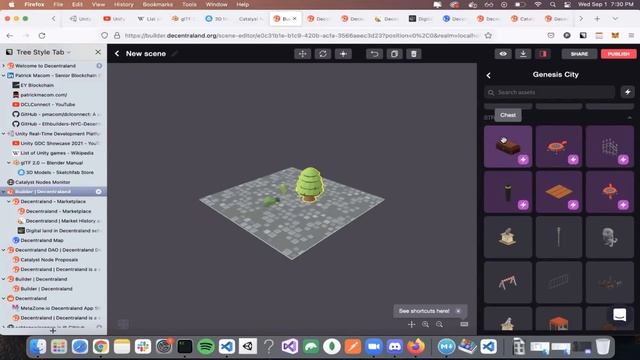The width and height of the screenshot is (640, 360).
Task: Click the zoom in magnifier icon
Action: 425,324
